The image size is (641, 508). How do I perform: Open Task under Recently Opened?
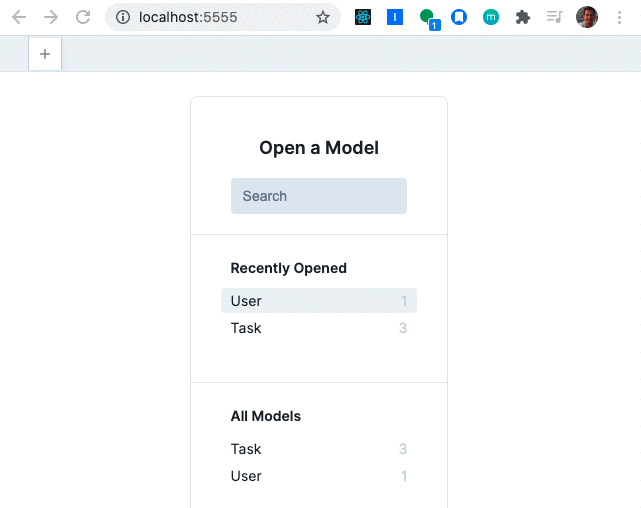[x=318, y=328]
